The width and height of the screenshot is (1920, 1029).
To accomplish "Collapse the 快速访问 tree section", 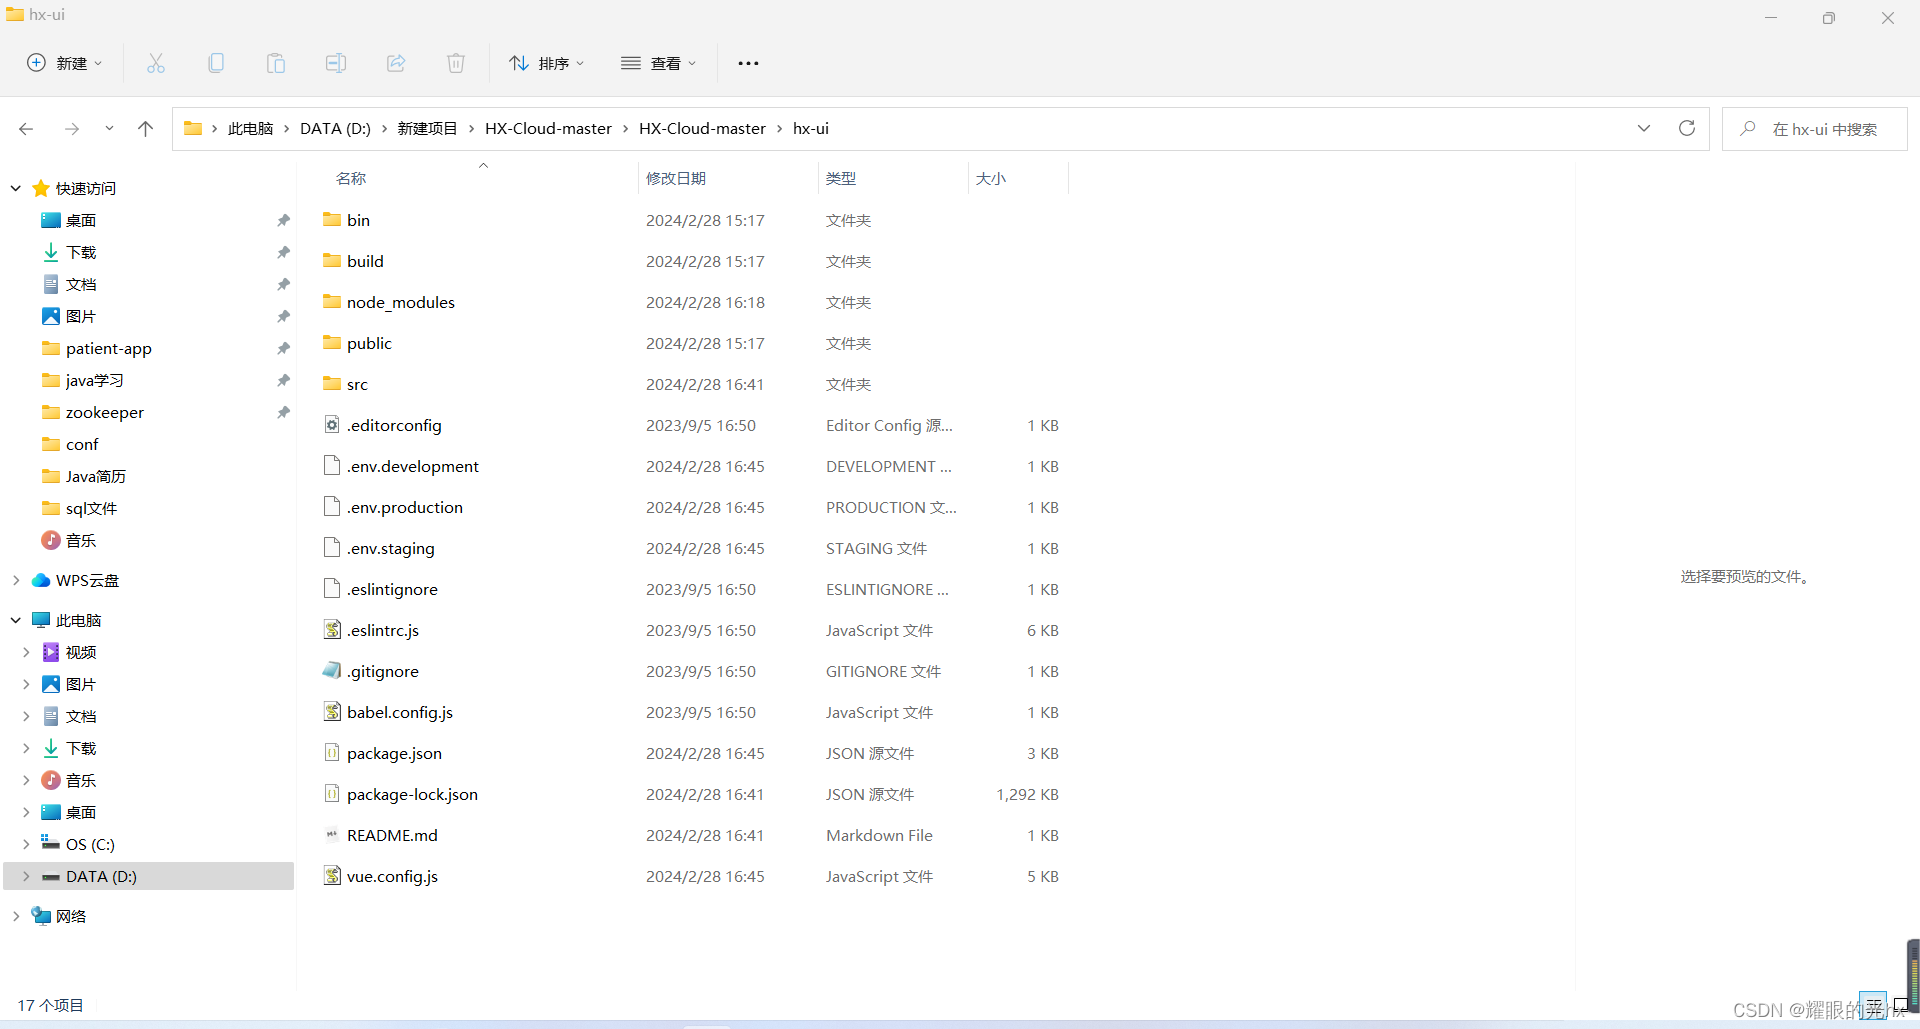I will click(16, 188).
